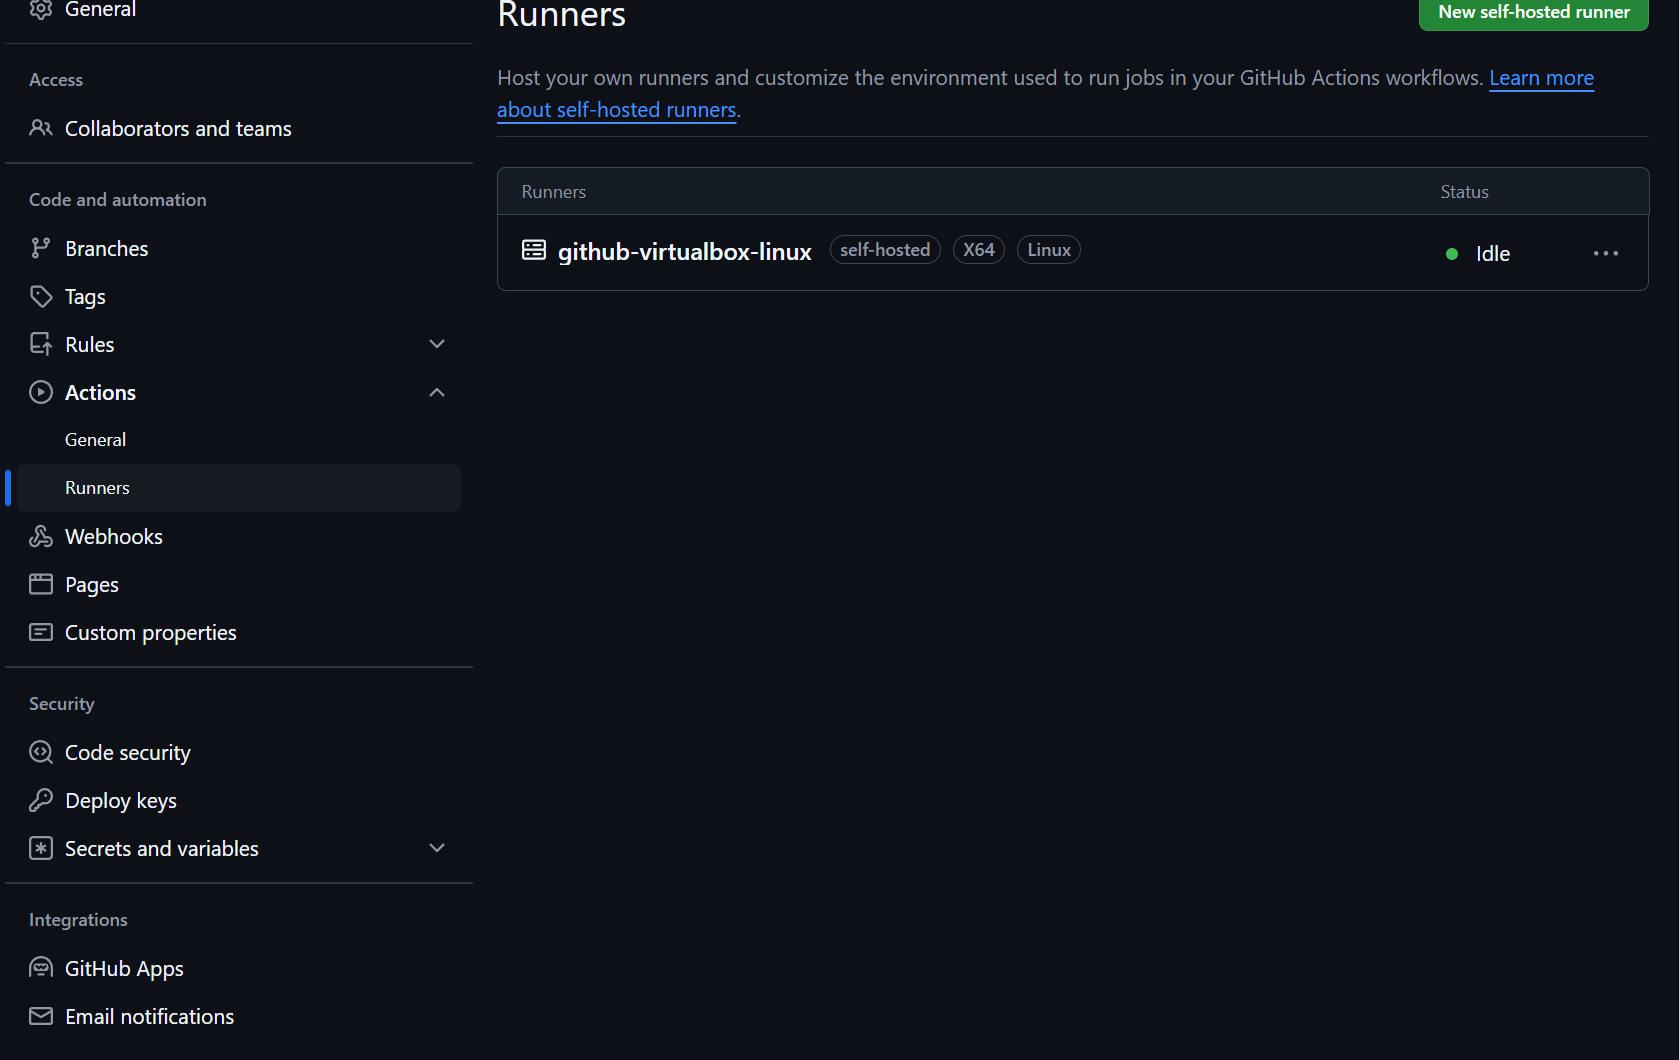Expand the Rules section
The height and width of the screenshot is (1060, 1679).
coord(437,343)
